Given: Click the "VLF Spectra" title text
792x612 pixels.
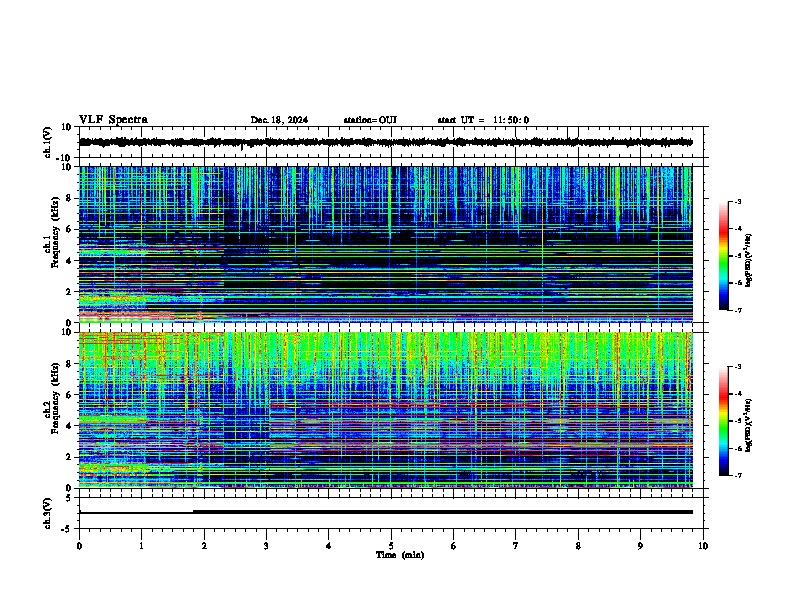Looking at the screenshot, I should tap(113, 120).
